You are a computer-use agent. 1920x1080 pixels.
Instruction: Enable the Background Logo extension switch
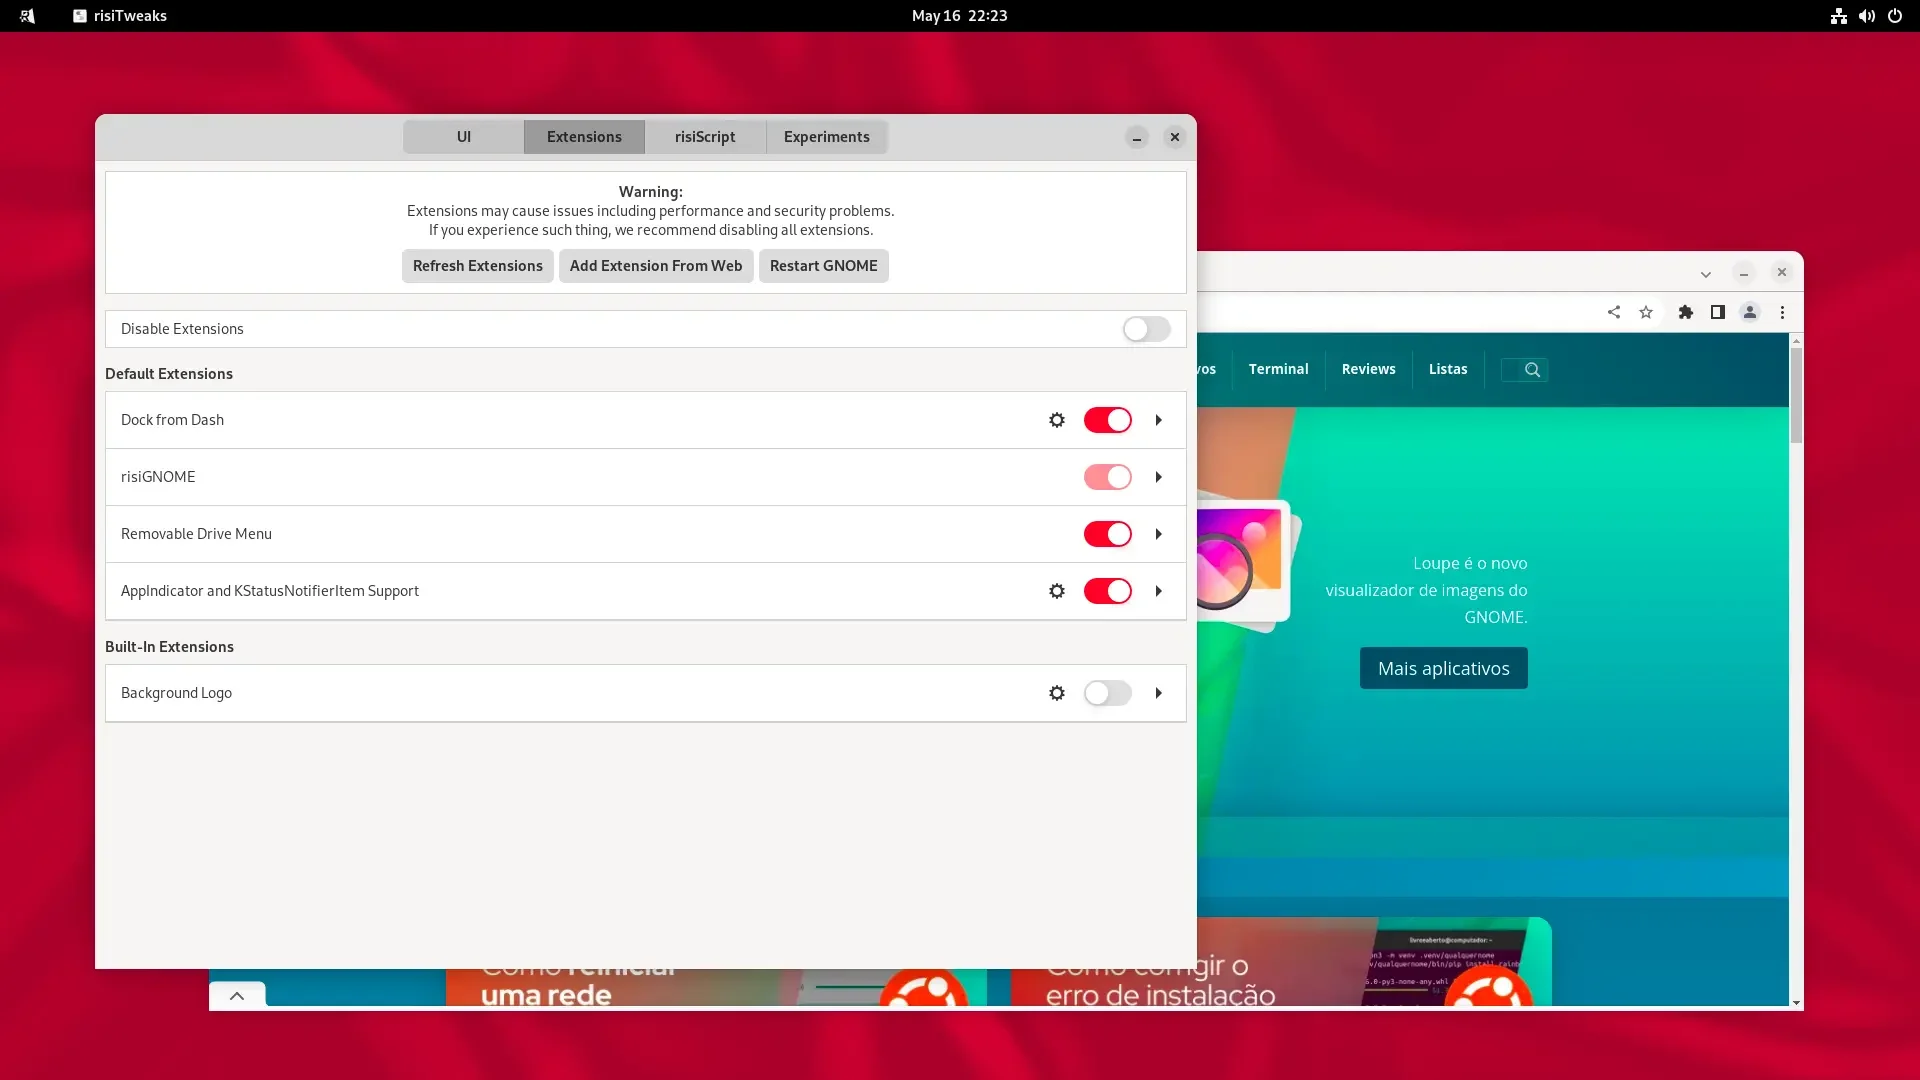(x=1108, y=693)
